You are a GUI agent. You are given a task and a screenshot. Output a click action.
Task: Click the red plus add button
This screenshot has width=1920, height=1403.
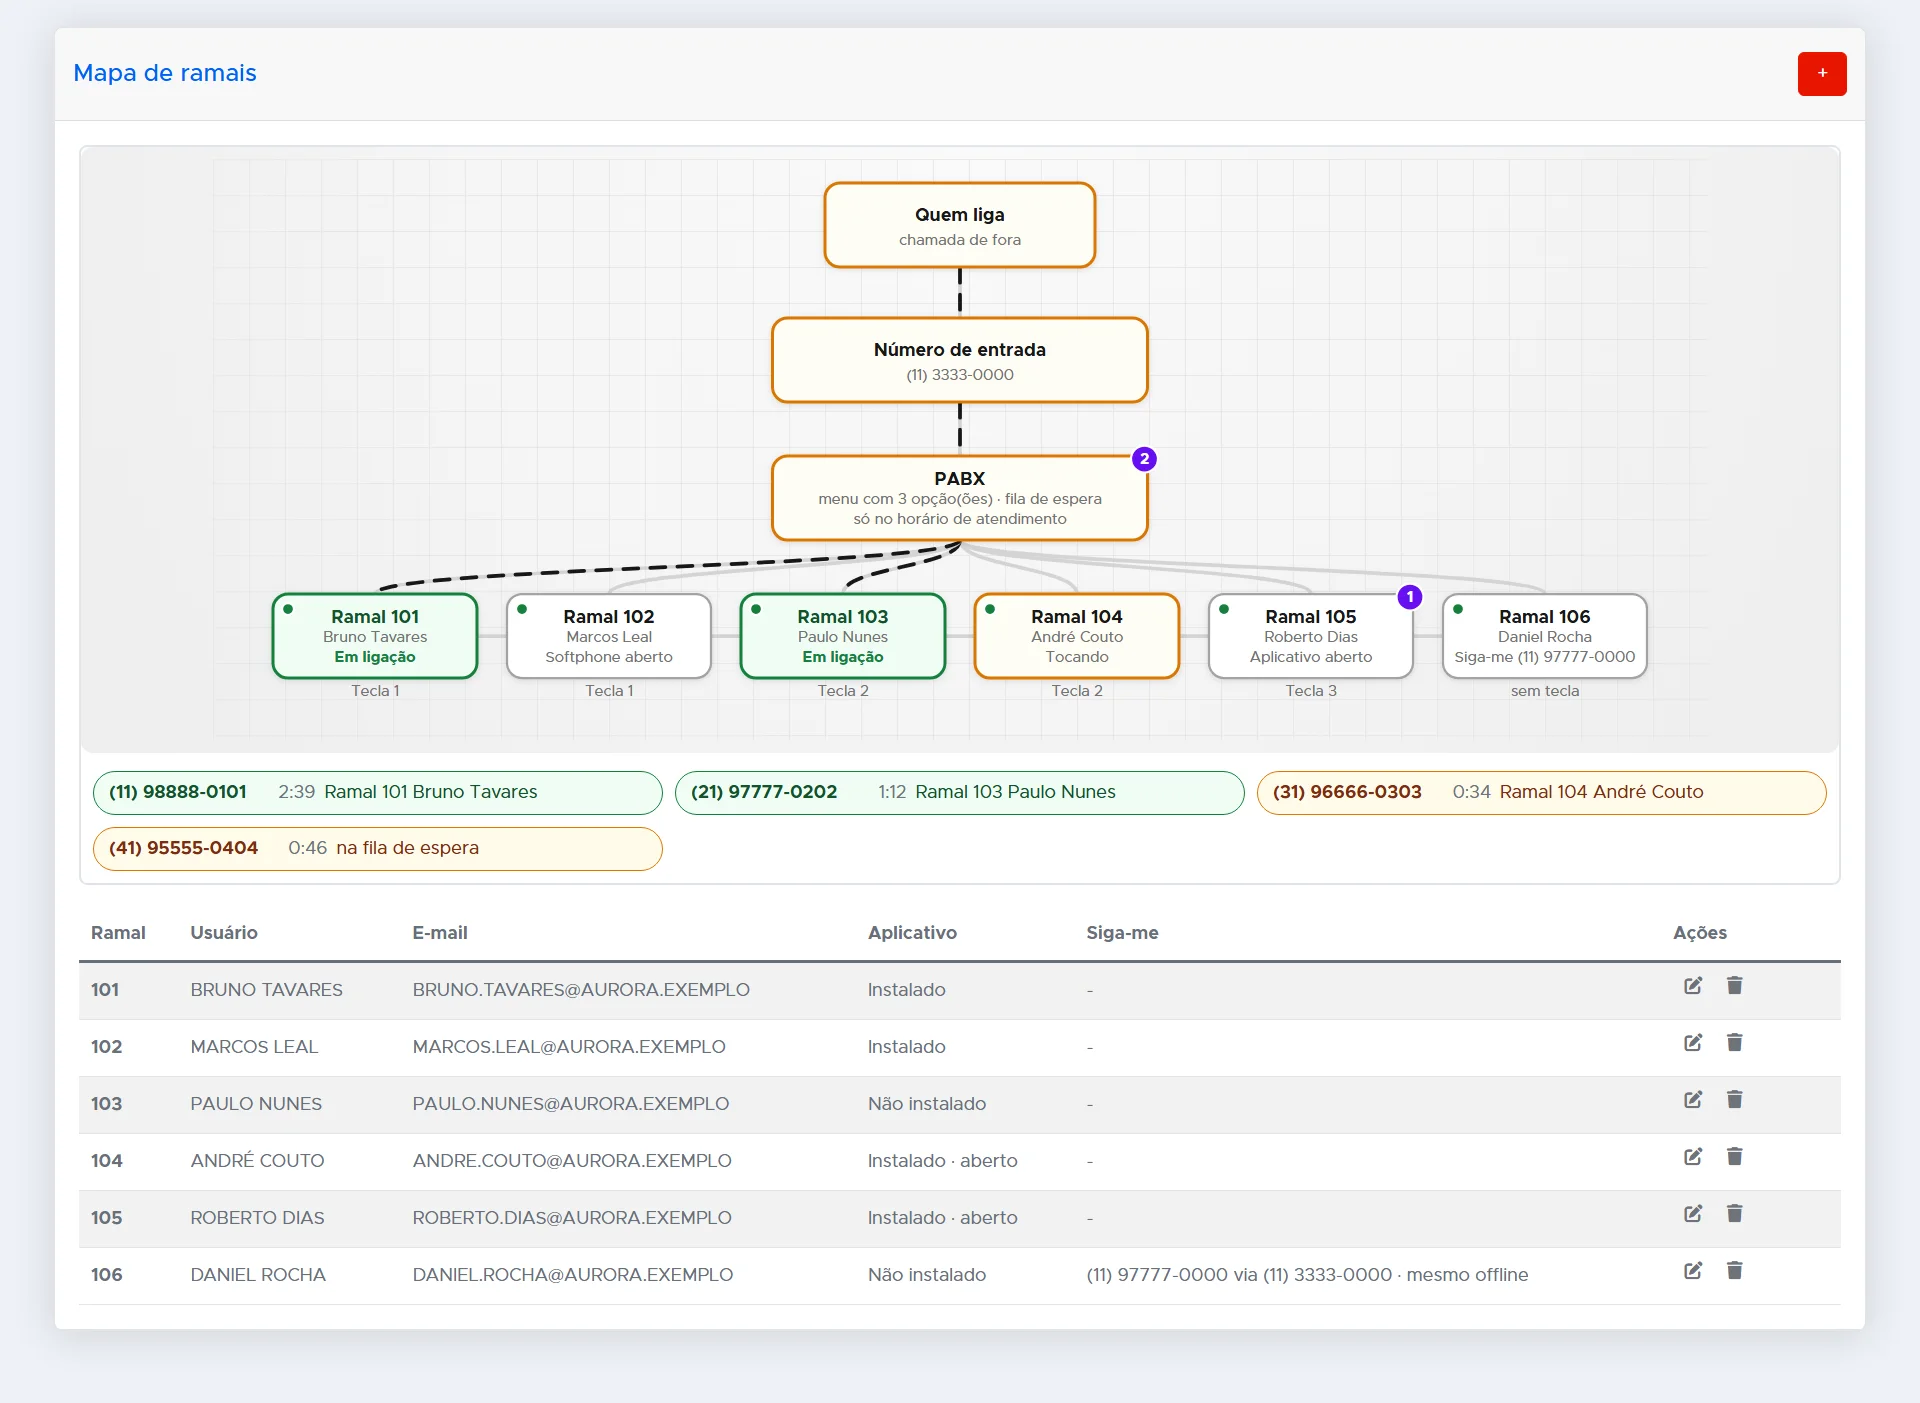[1821, 74]
